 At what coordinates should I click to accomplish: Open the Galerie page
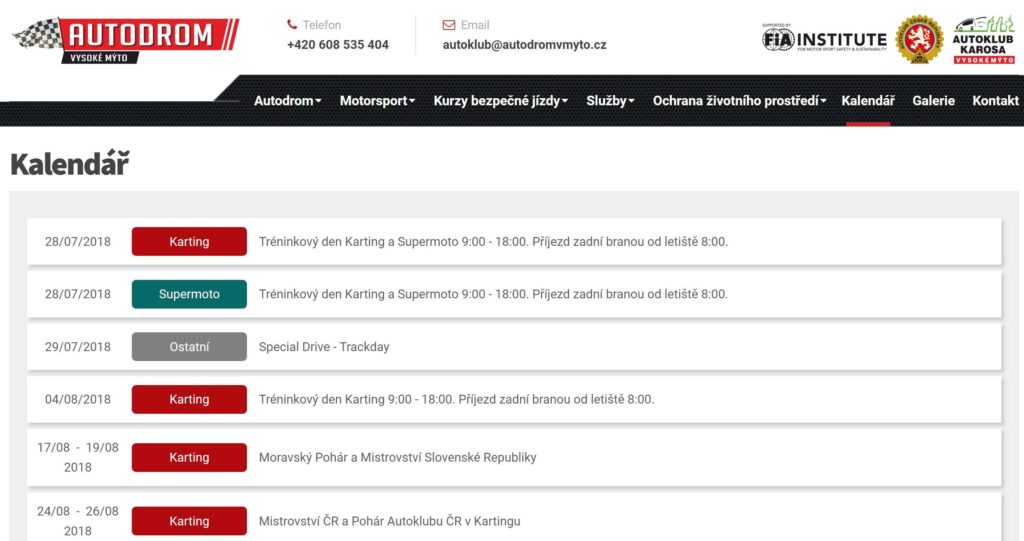(x=933, y=101)
